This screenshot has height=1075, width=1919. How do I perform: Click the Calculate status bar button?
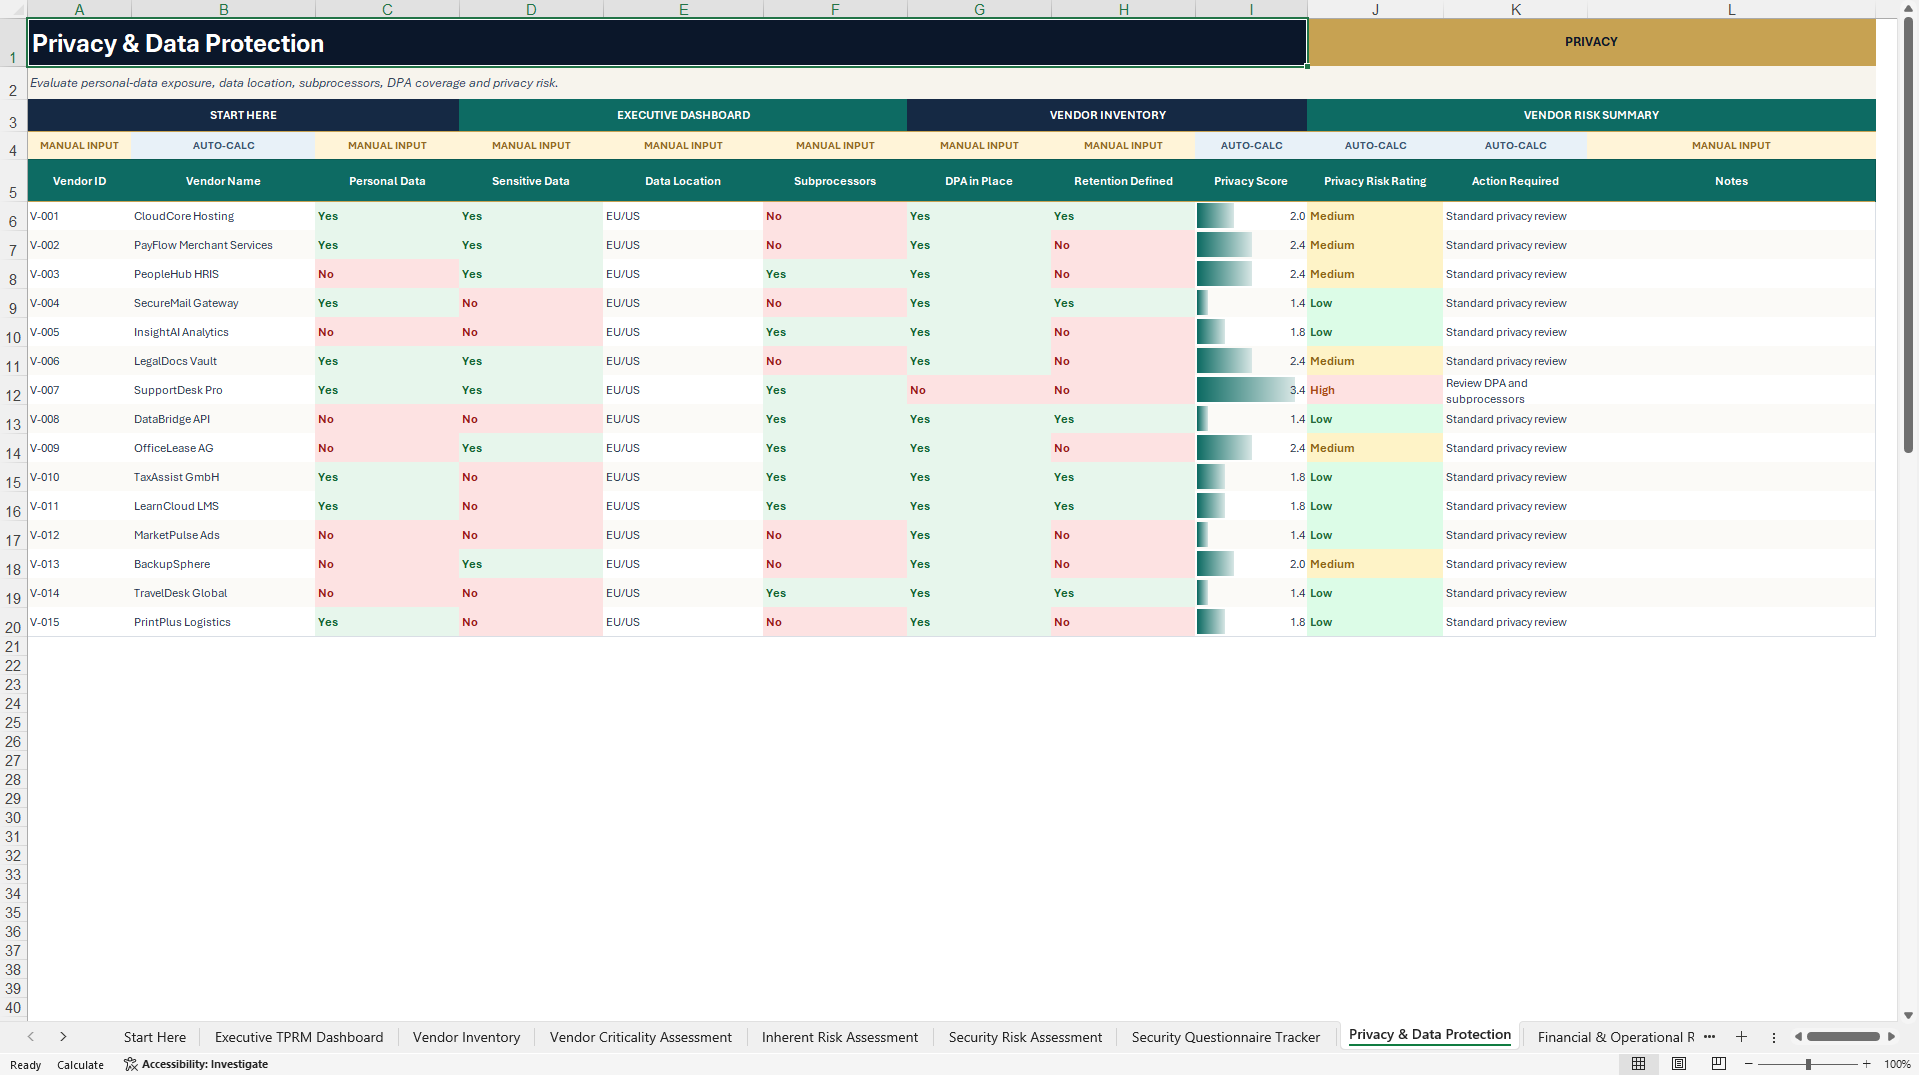[80, 1064]
